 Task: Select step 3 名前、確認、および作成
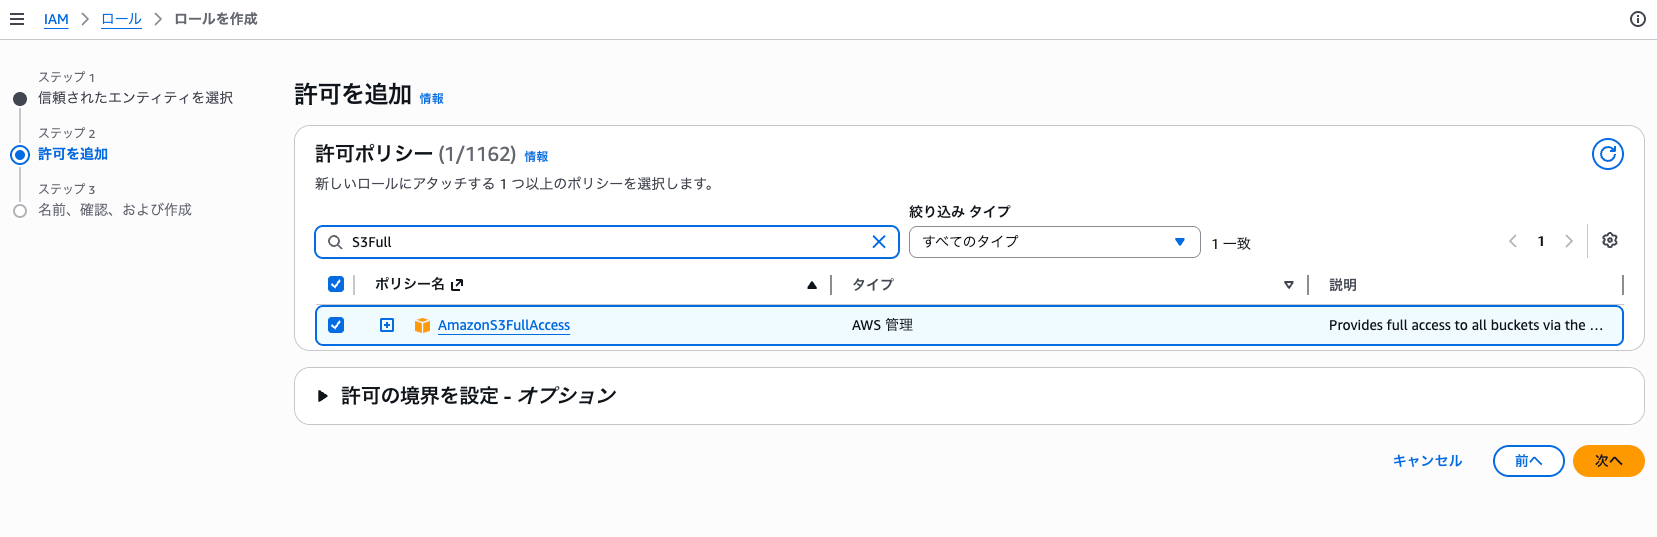click(x=115, y=210)
